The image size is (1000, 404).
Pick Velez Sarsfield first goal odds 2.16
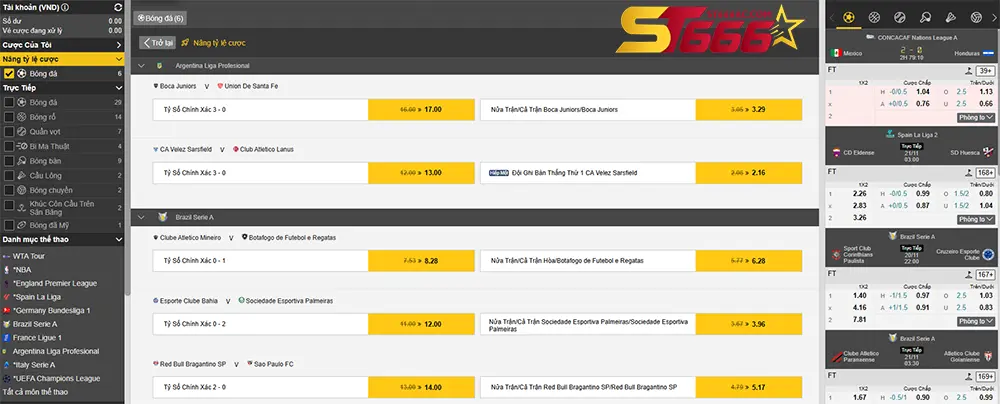[749, 173]
